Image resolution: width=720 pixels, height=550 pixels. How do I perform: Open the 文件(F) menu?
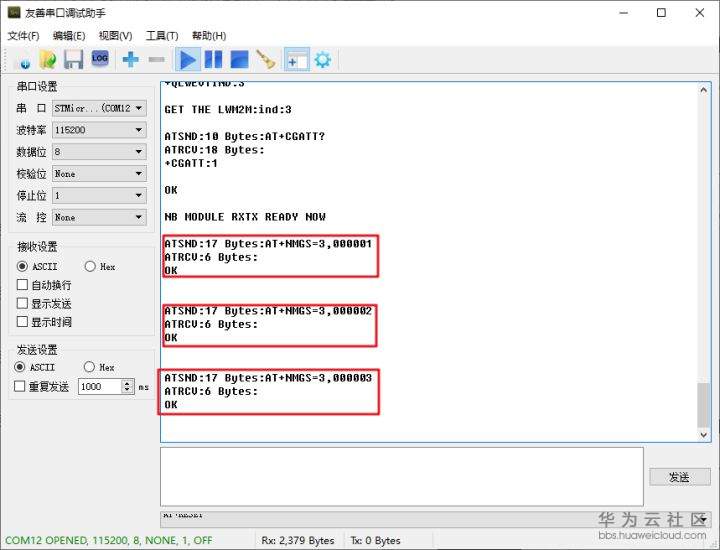[x=23, y=36]
